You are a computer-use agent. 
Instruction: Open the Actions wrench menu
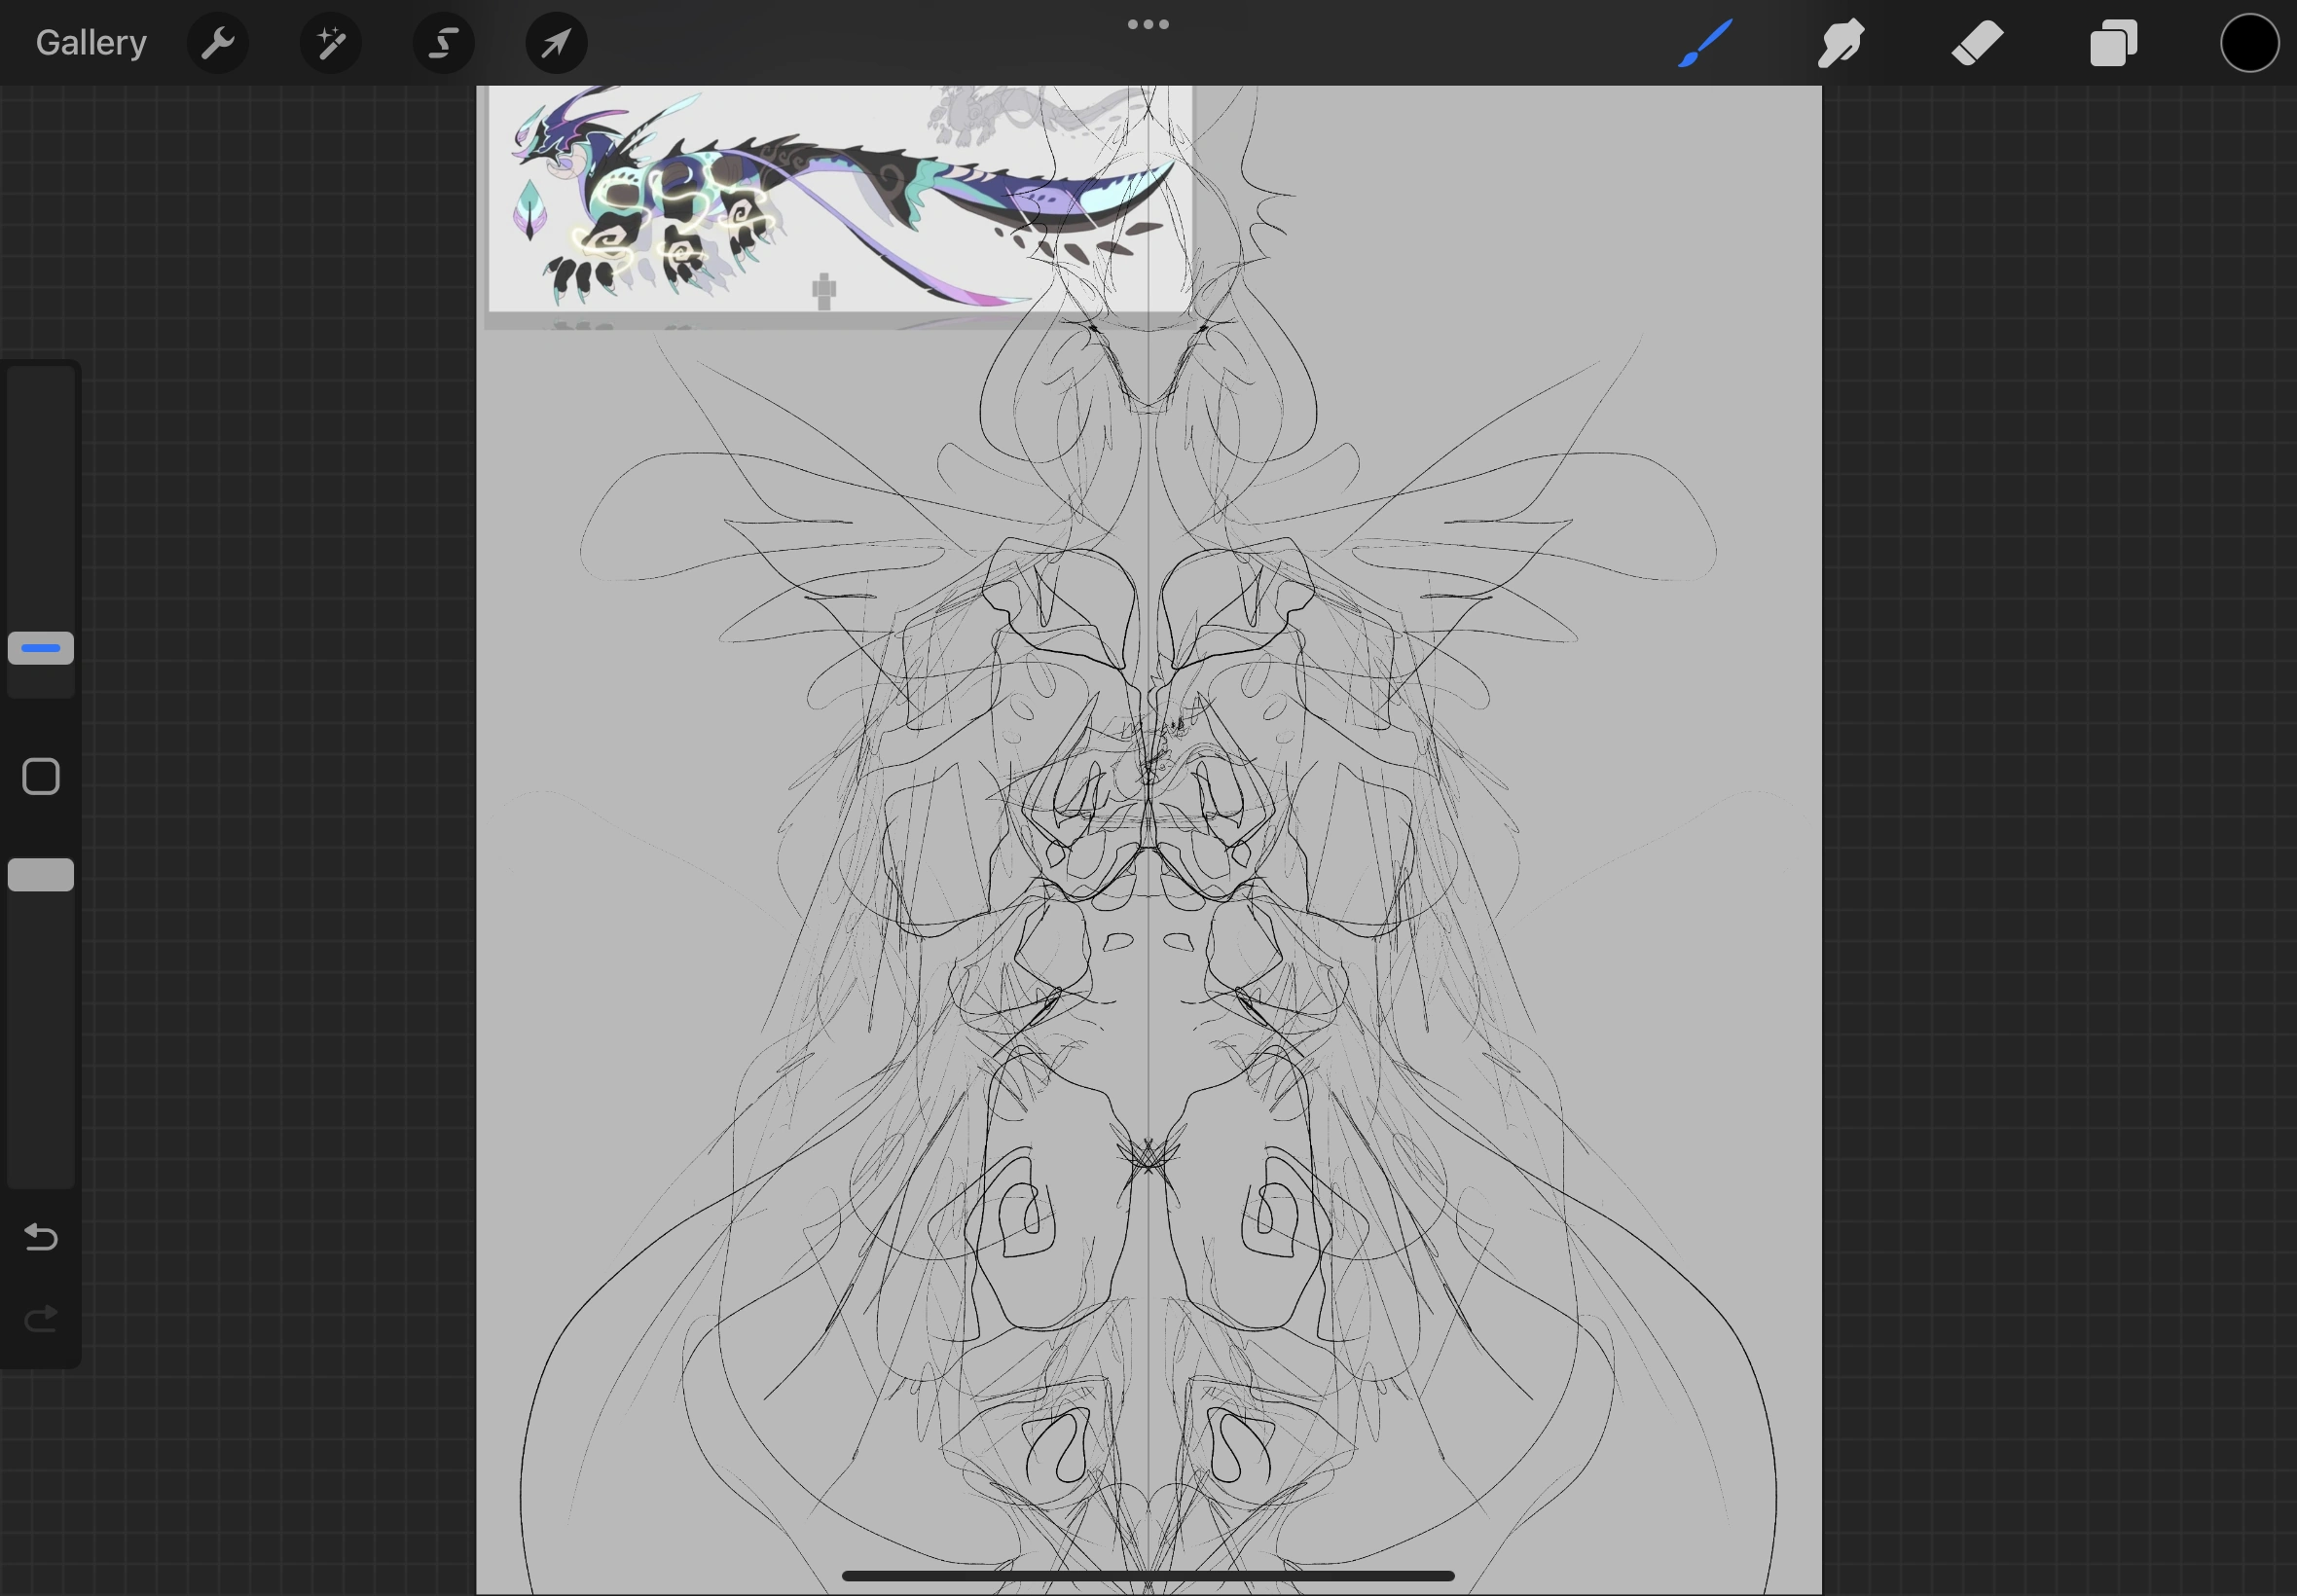pyautogui.click(x=217, y=43)
